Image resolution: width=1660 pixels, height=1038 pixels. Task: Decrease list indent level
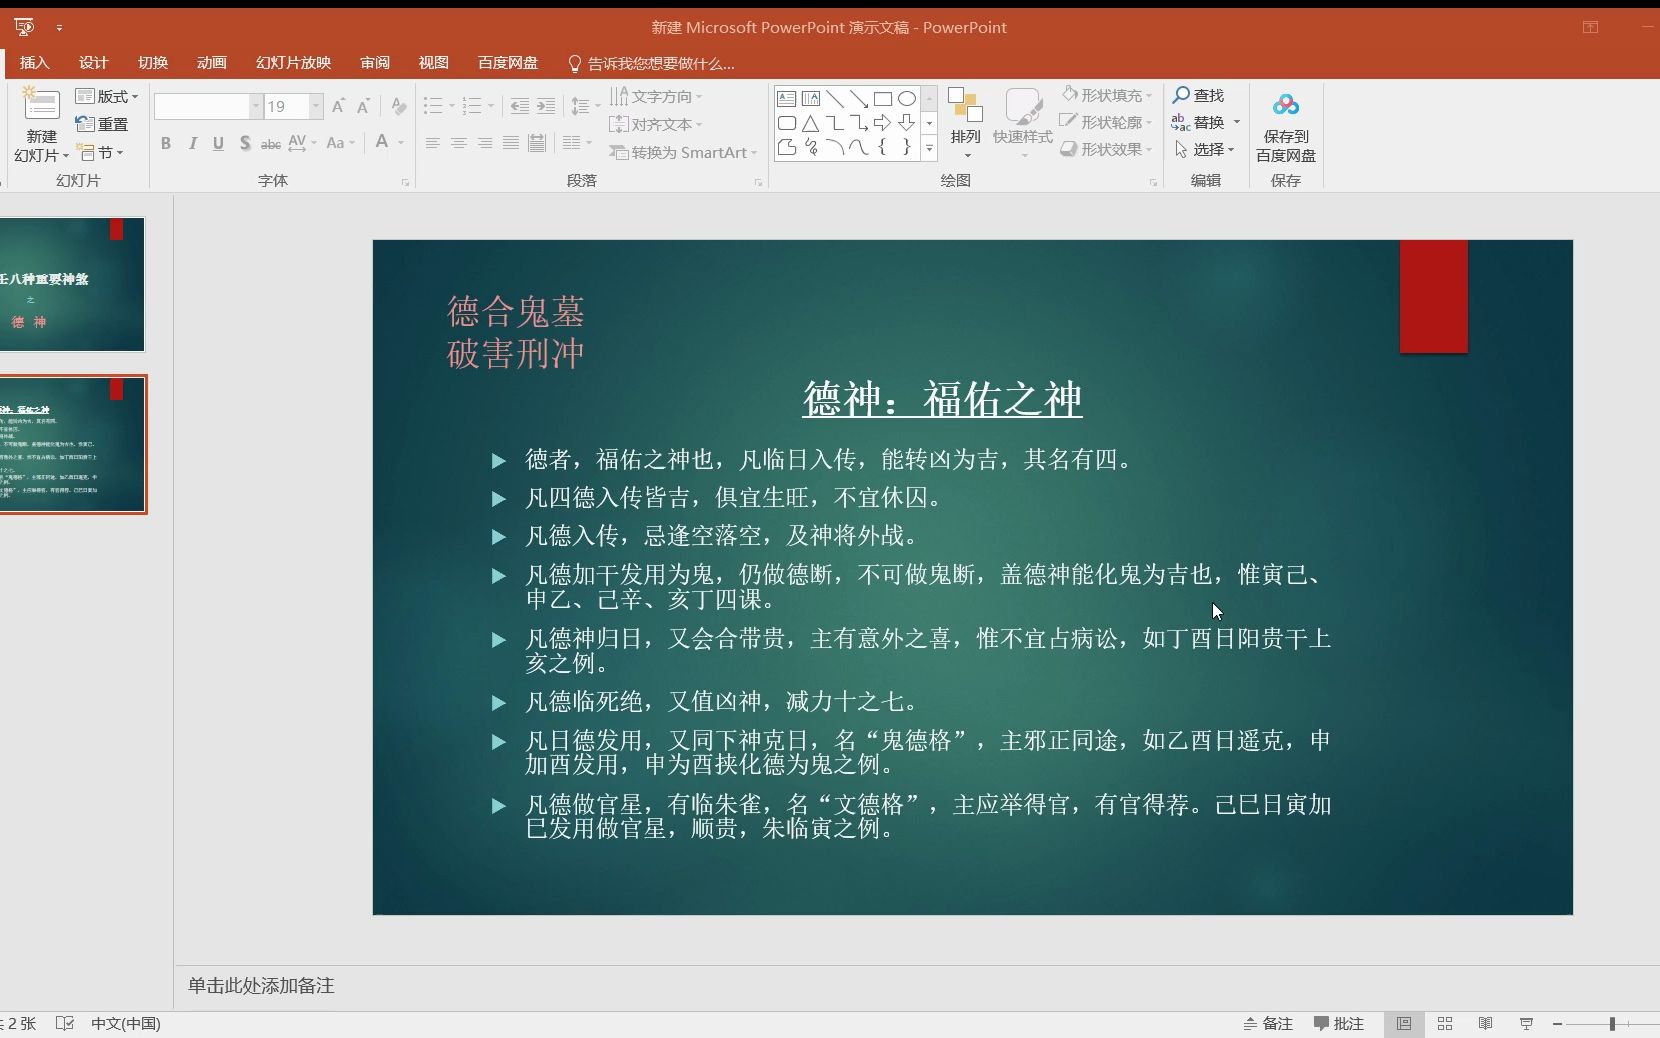(519, 106)
